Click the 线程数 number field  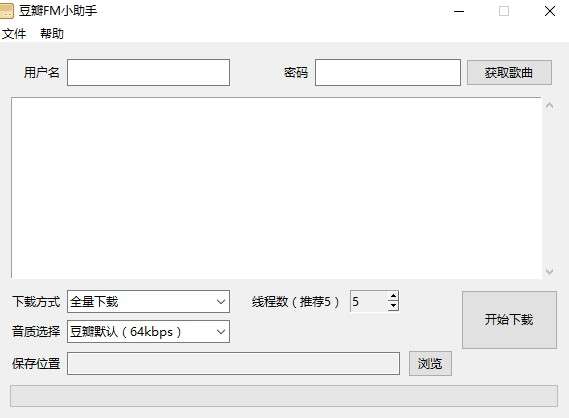369,302
